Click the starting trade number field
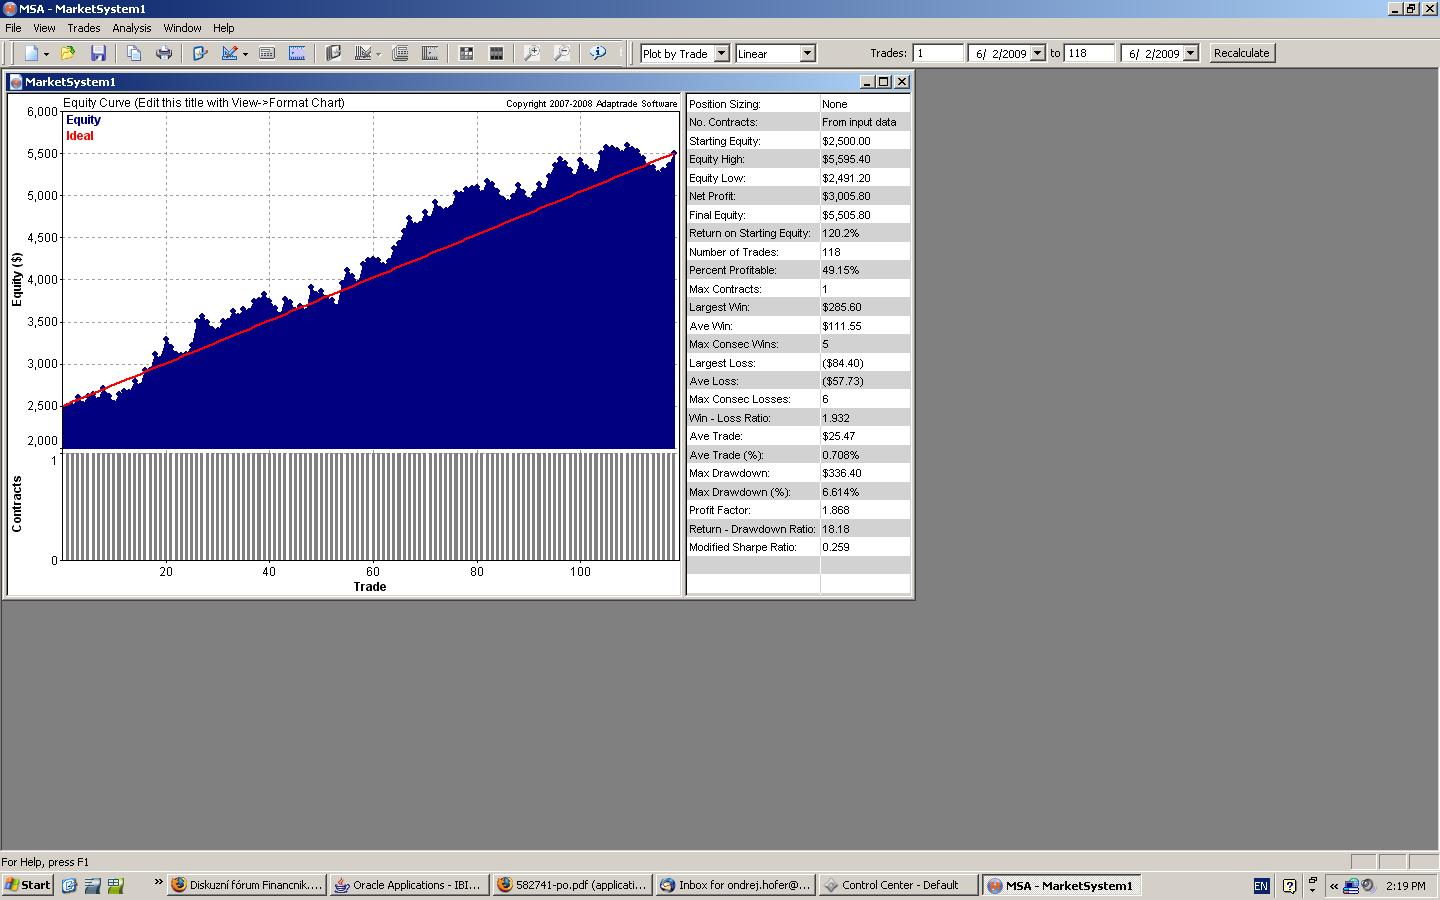Viewport: 1440px width, 900px height. pyautogui.click(x=937, y=53)
